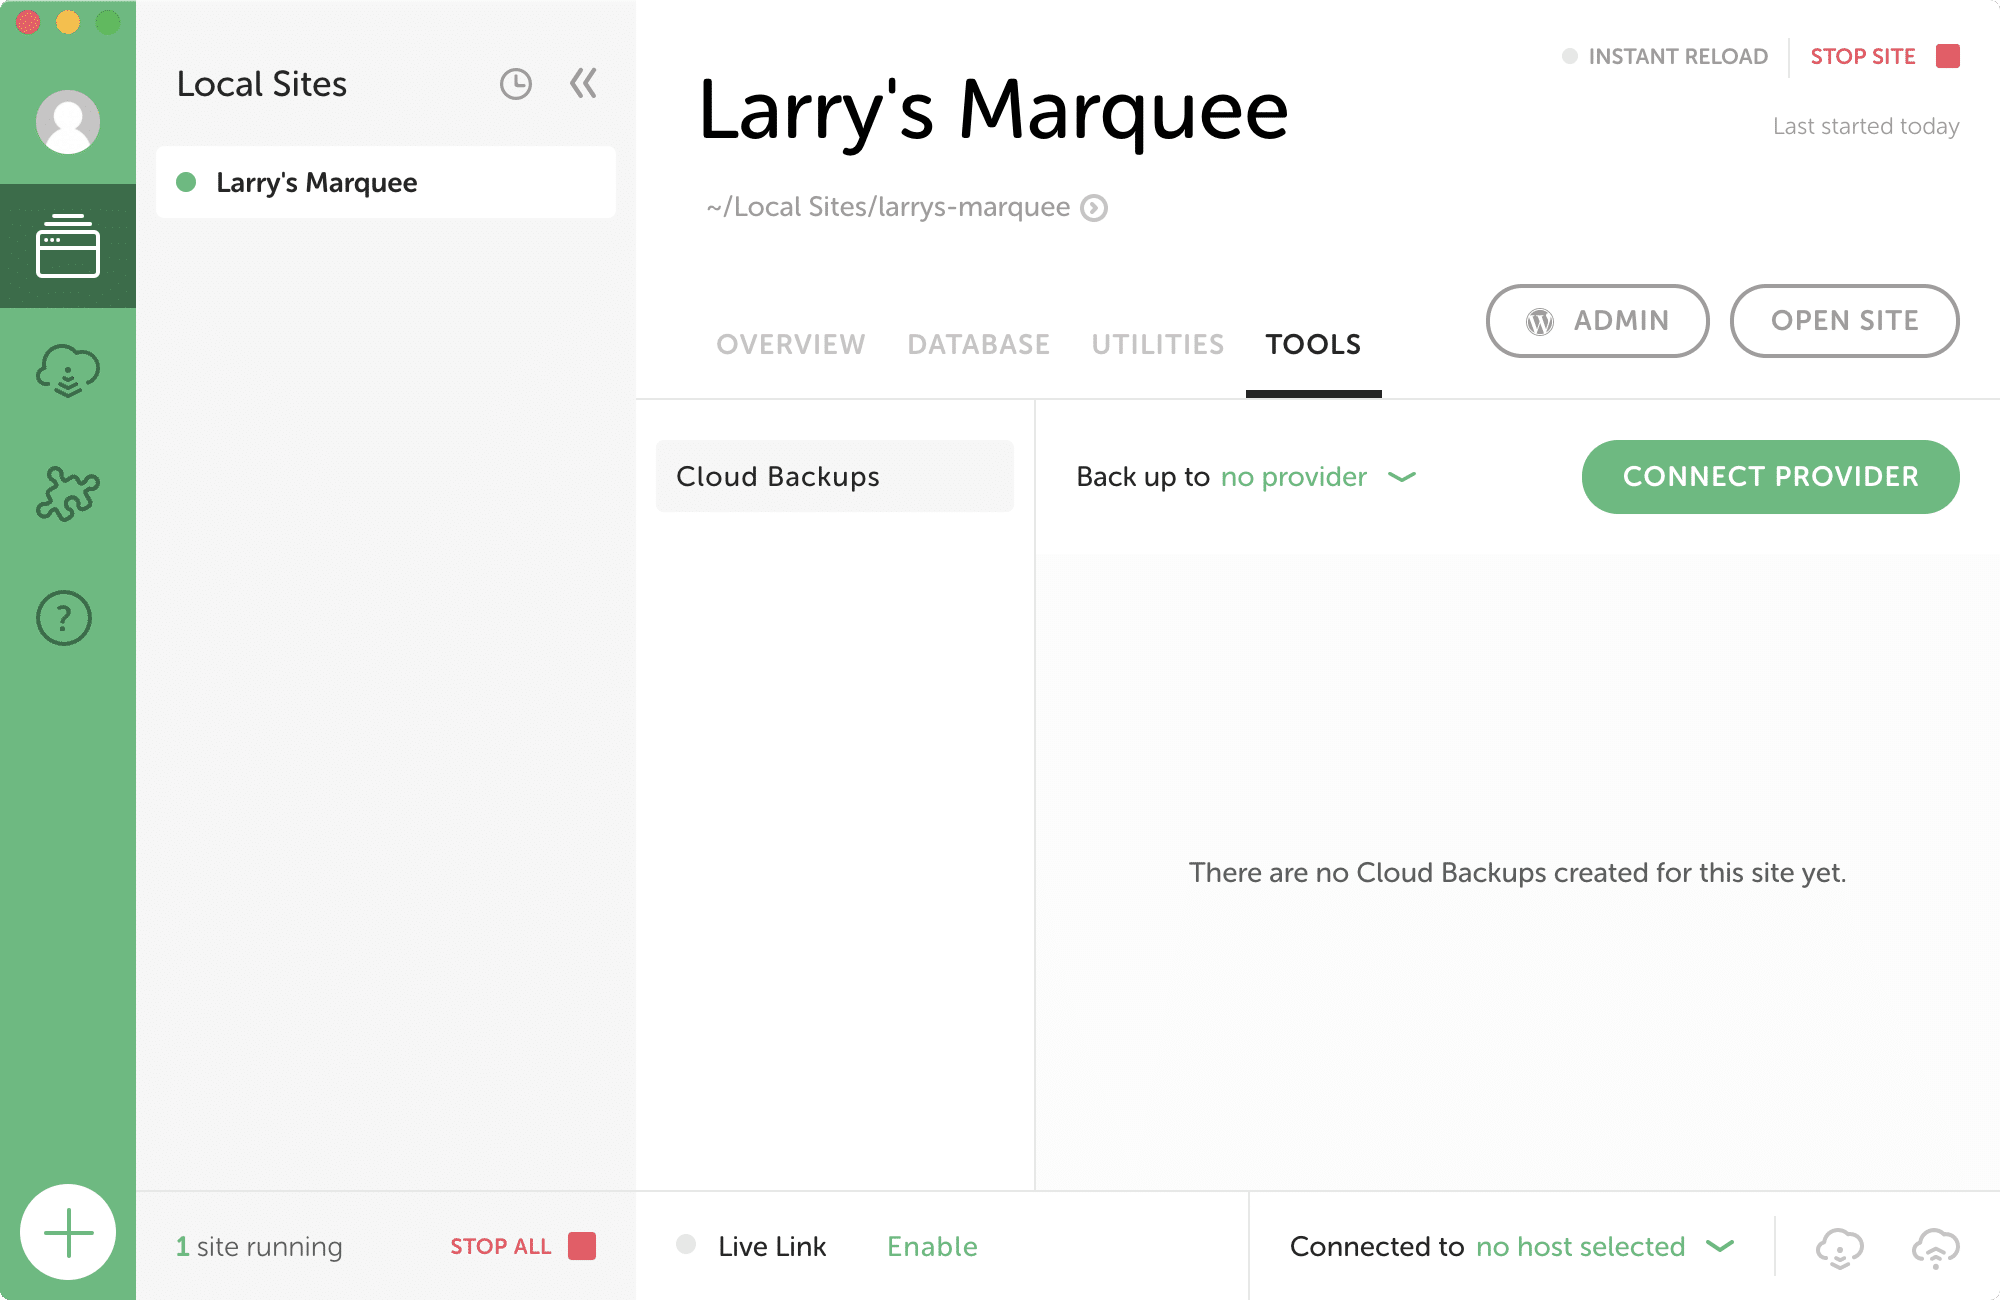Click the red Stop All square
Screen dimensions: 2000x1300
coord(582,1246)
